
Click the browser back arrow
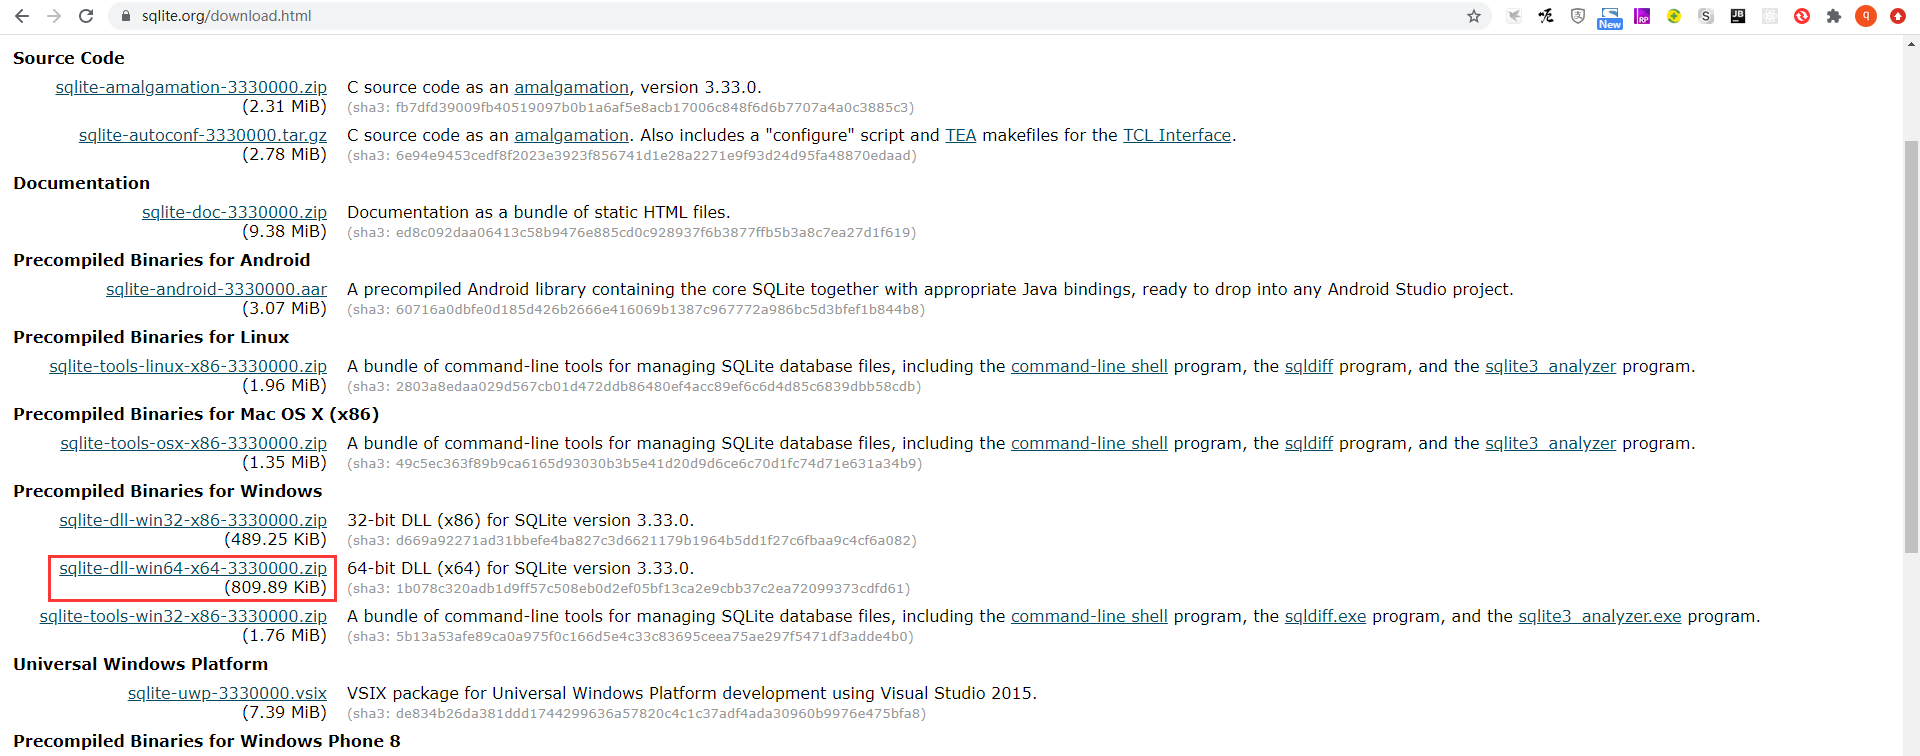click(x=22, y=16)
